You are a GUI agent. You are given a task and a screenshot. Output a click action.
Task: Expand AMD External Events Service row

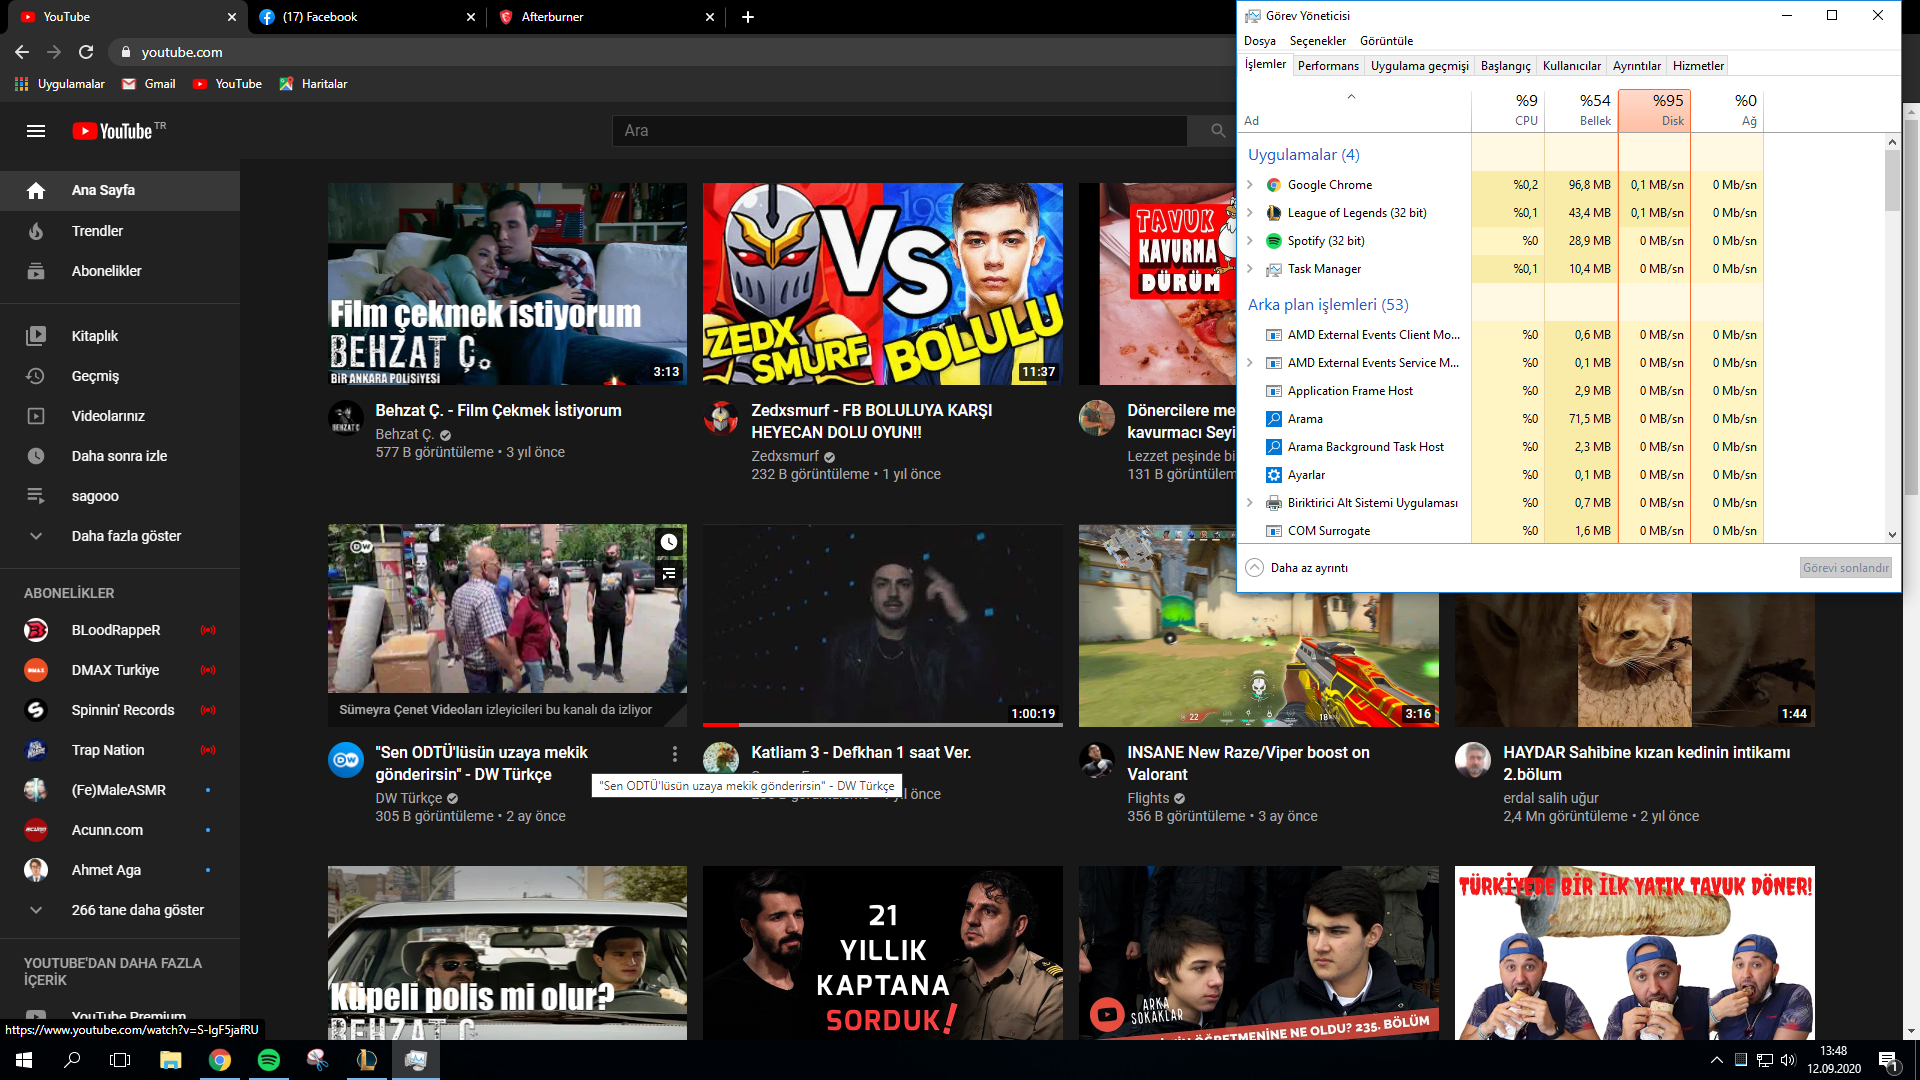1249,363
